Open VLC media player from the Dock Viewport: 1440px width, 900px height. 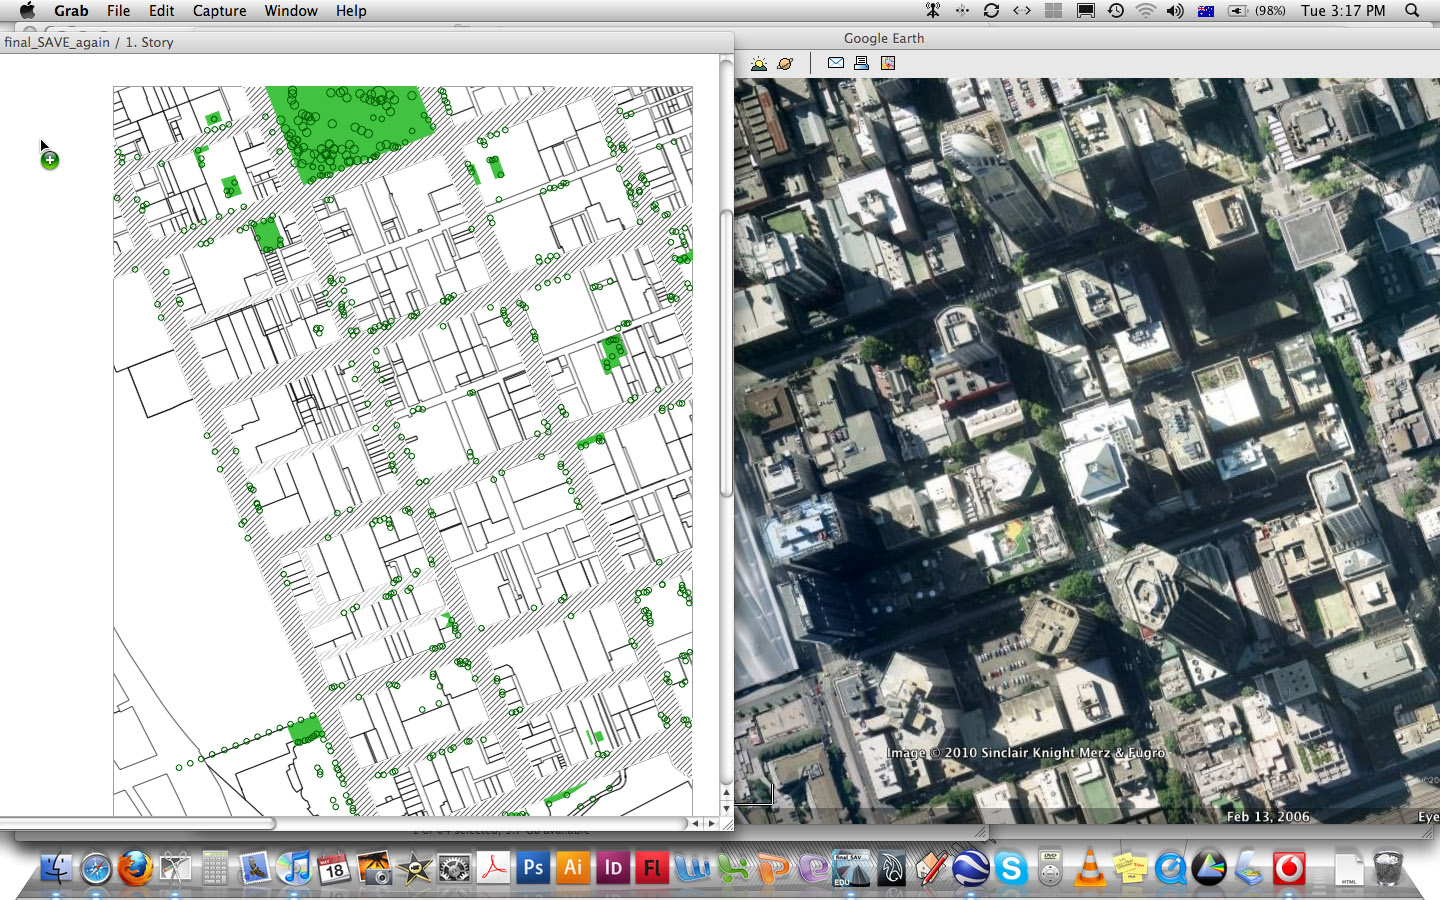click(1092, 869)
